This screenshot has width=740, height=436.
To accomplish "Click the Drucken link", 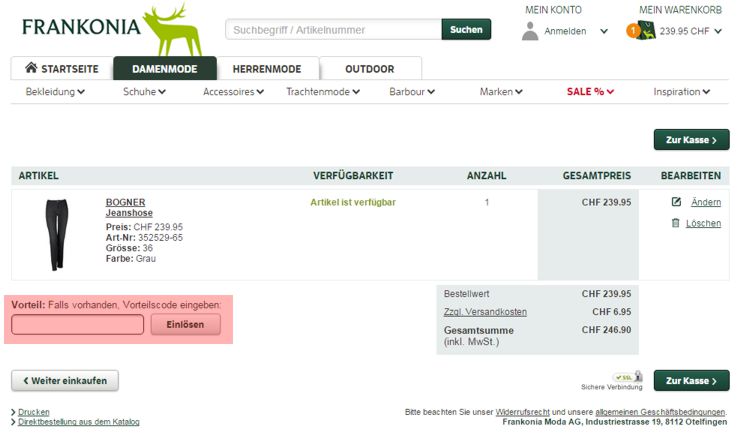I will click(x=34, y=412).
